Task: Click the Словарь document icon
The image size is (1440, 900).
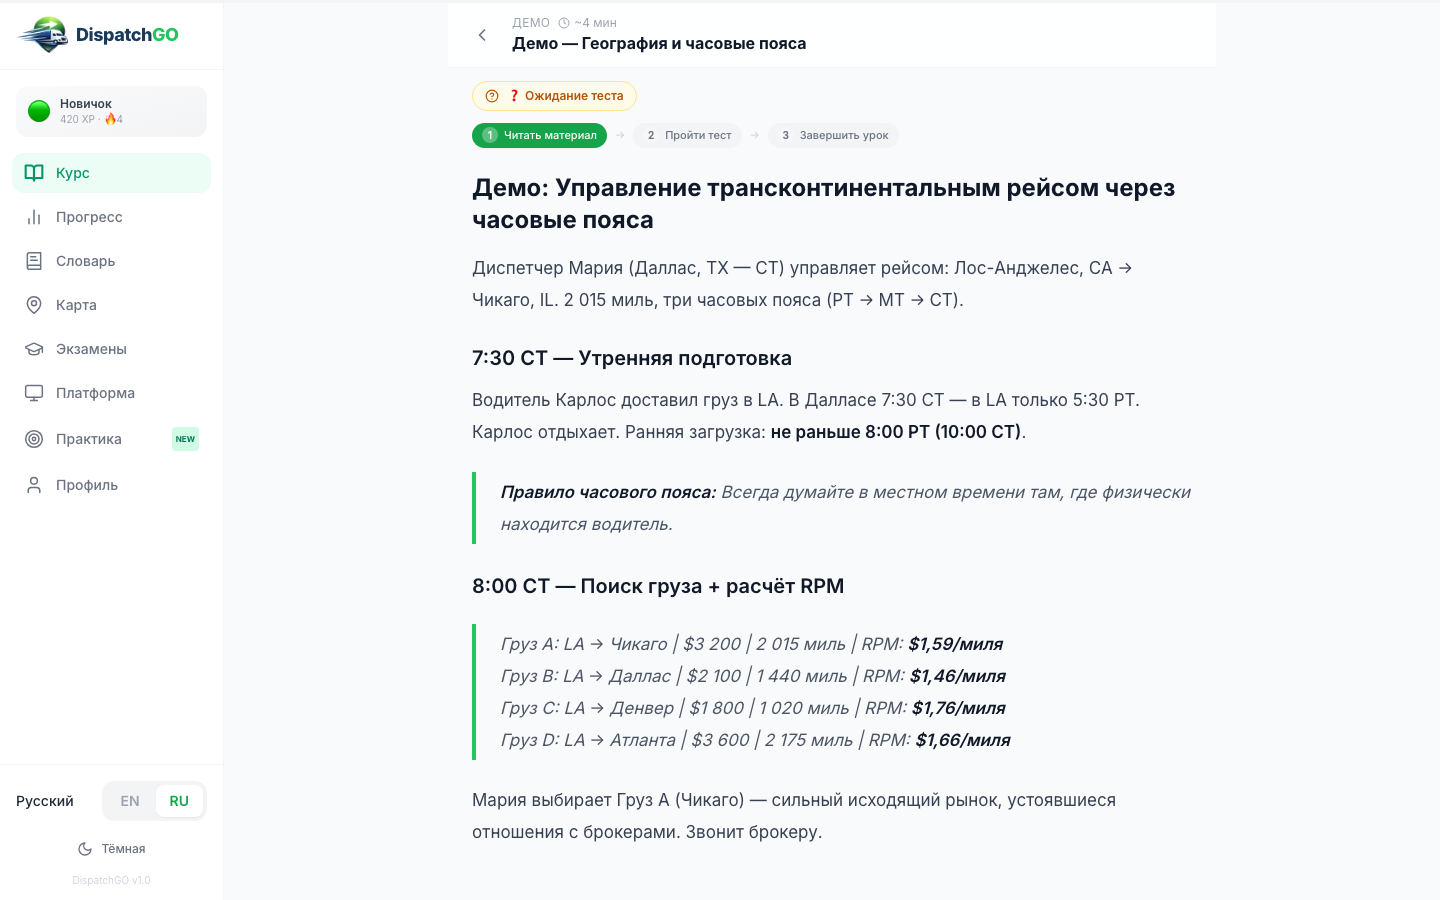Action: (x=34, y=261)
